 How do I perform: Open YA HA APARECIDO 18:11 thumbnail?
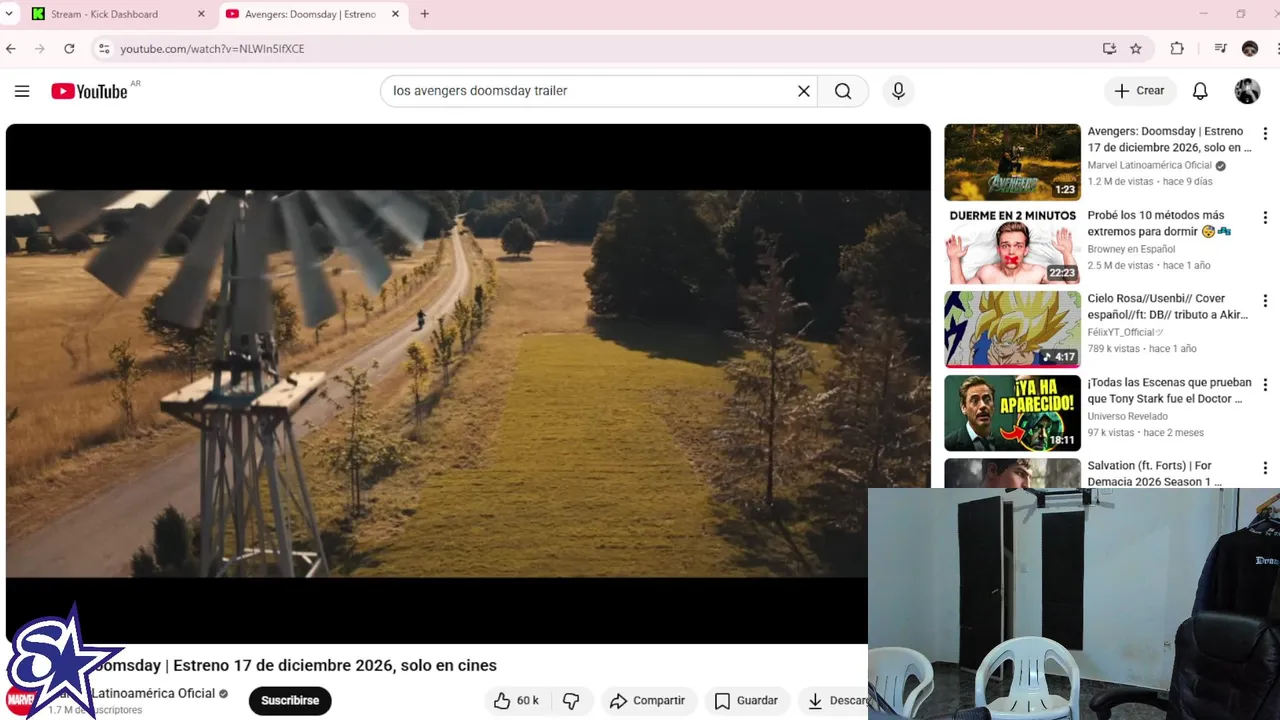coord(1012,413)
